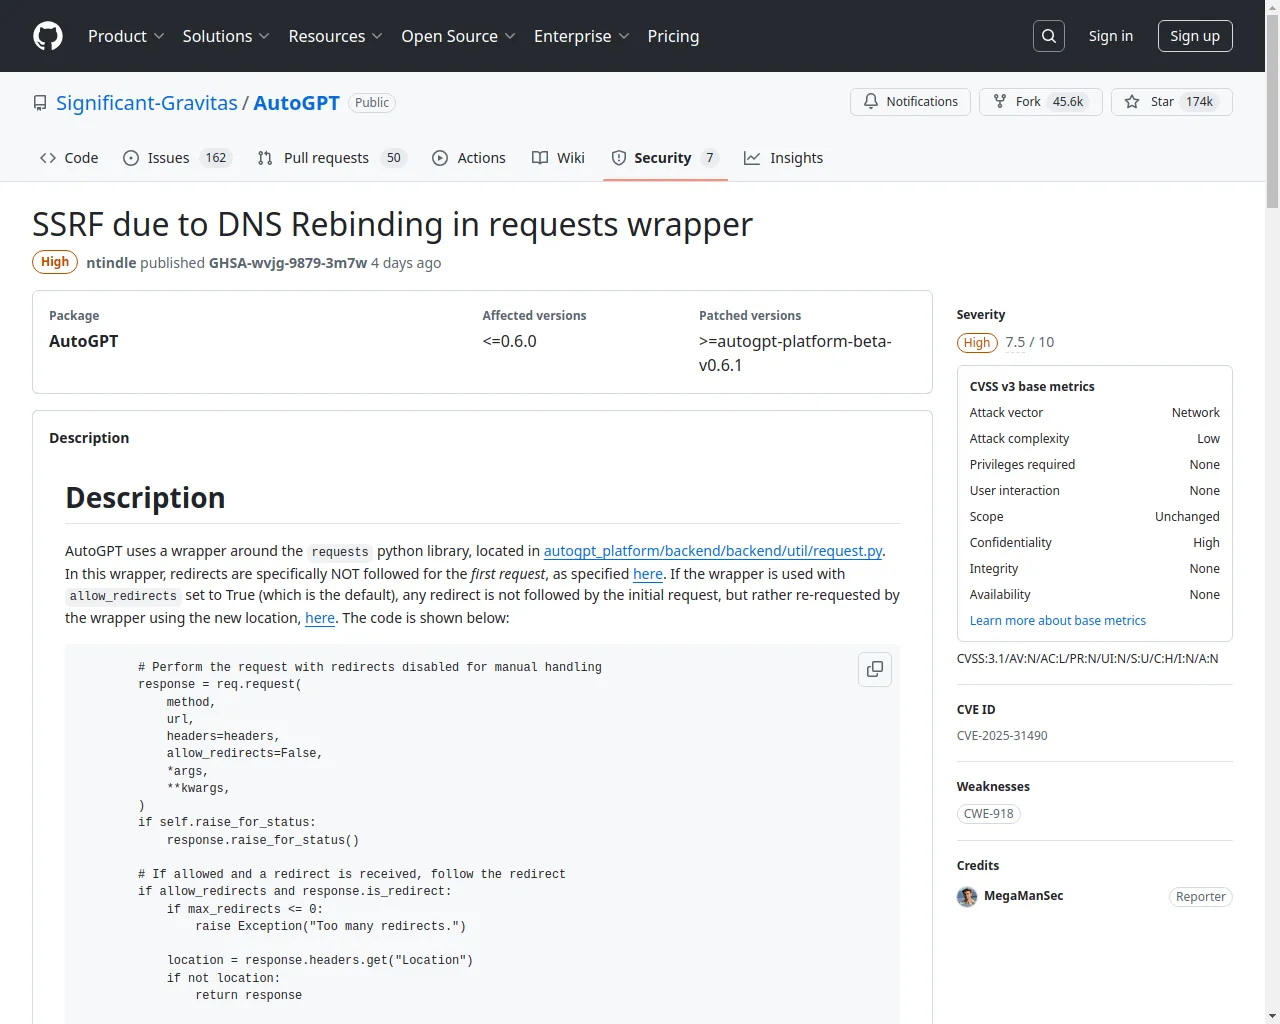Click the '4 days ago' timestamp
This screenshot has height=1024, width=1280.
pos(406,263)
